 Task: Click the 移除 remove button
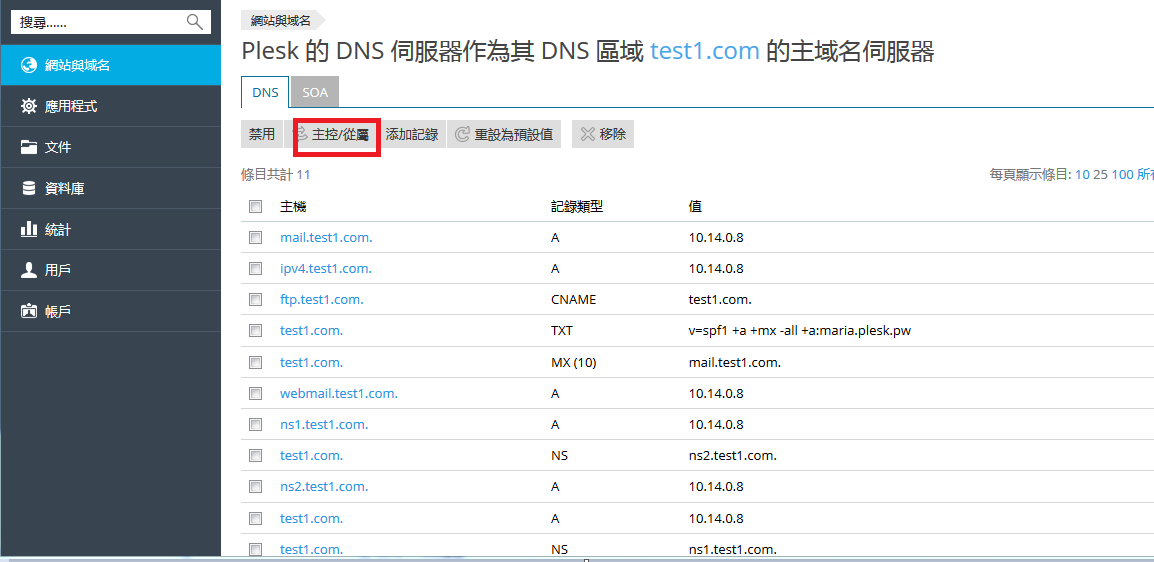[x=603, y=135]
